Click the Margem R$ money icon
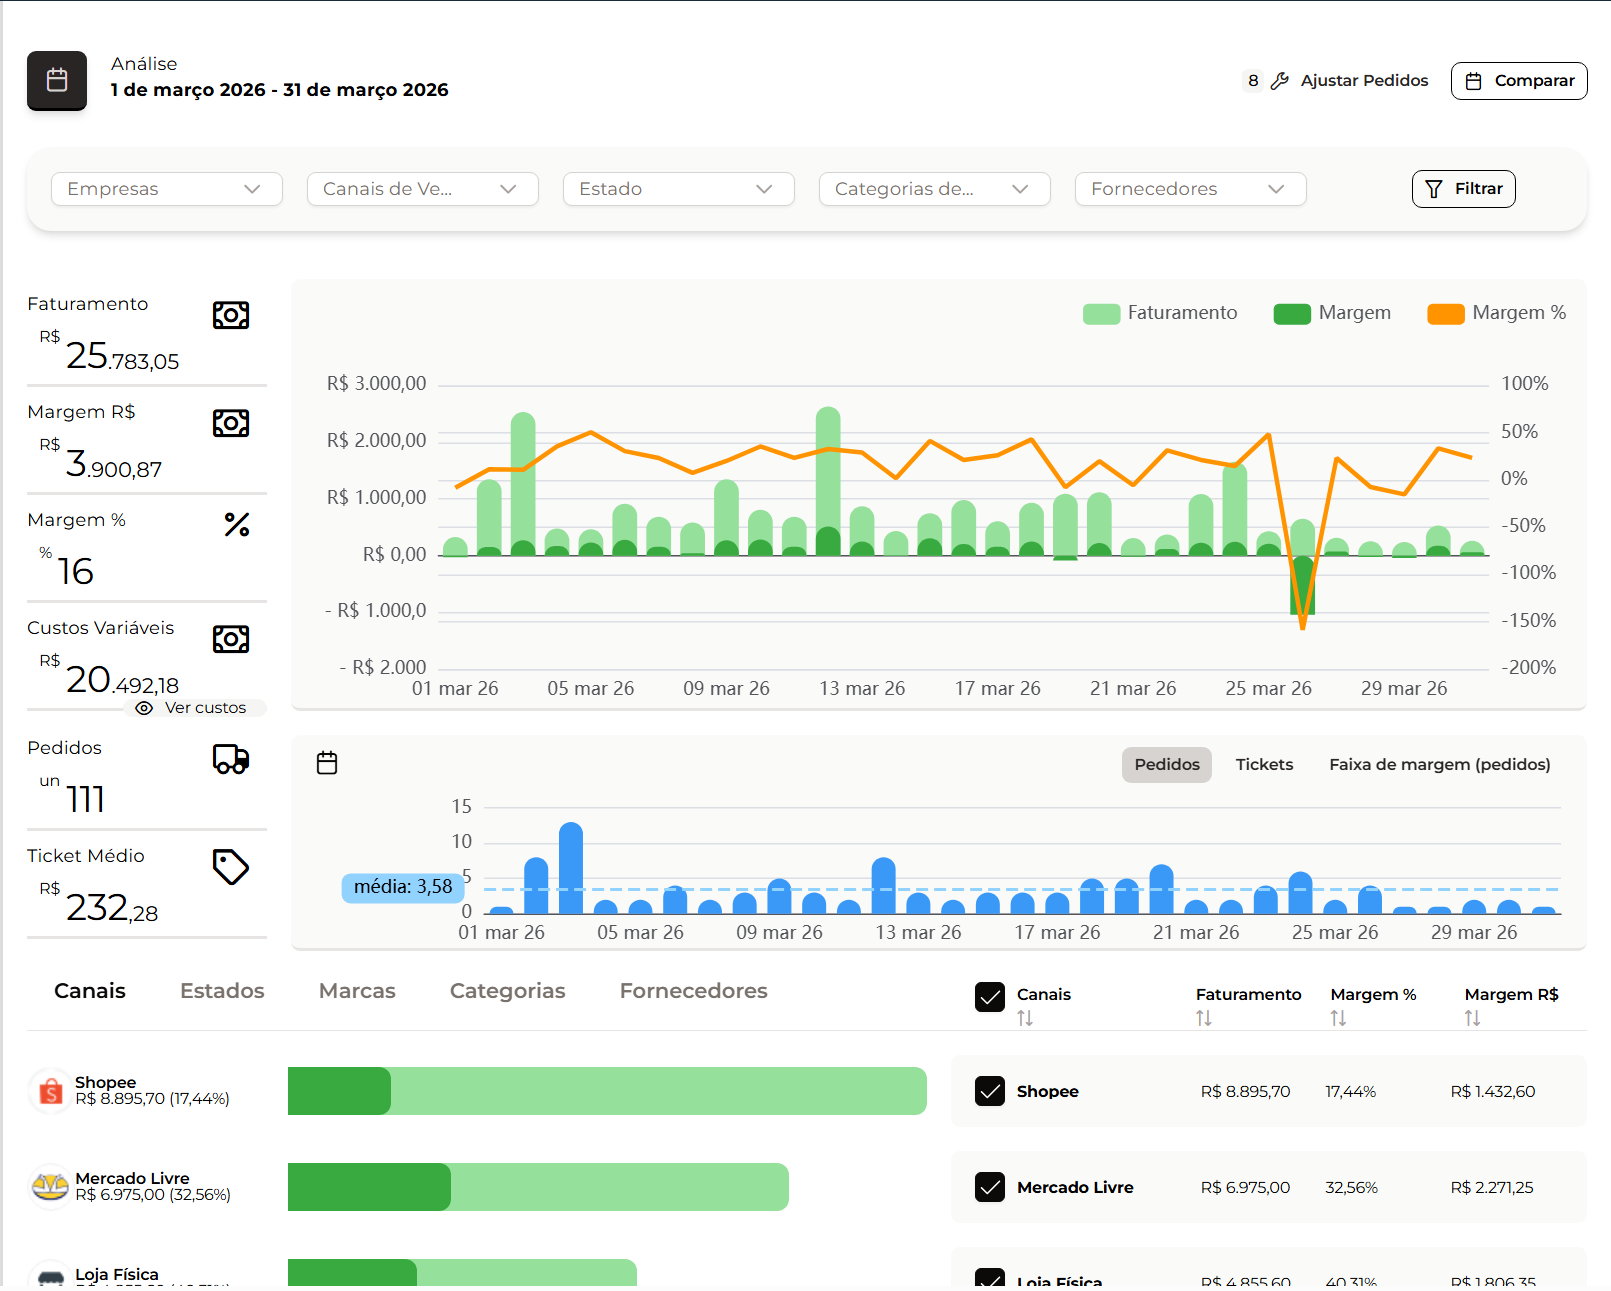The image size is (1611, 1291). 231,423
